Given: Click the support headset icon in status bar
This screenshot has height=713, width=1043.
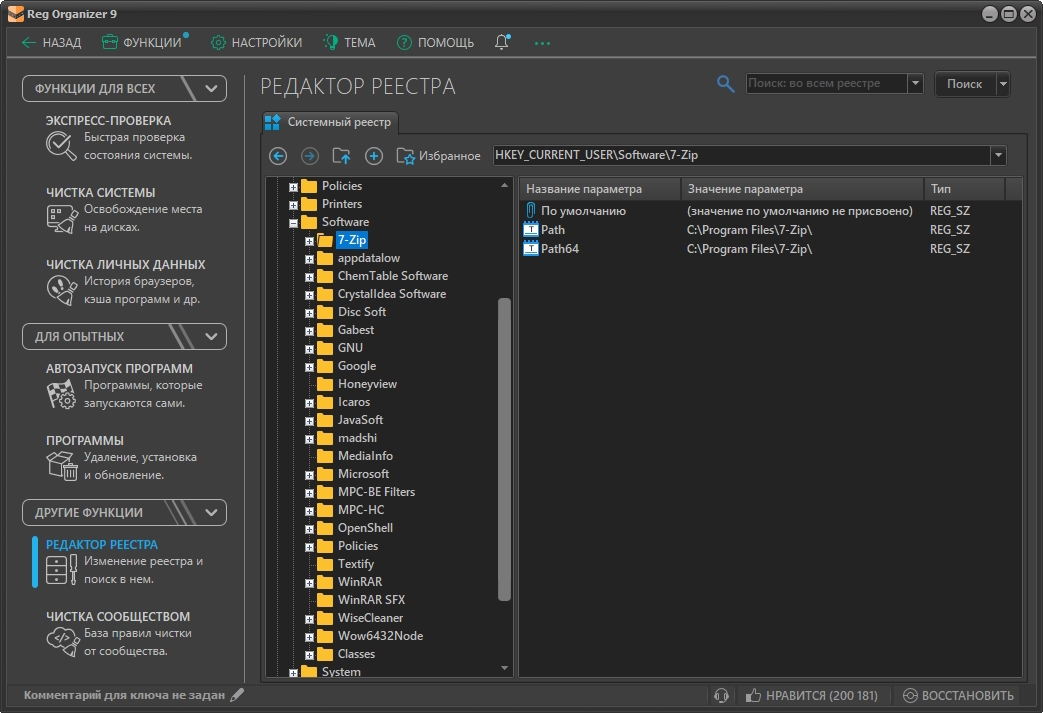Looking at the screenshot, I should (721, 696).
